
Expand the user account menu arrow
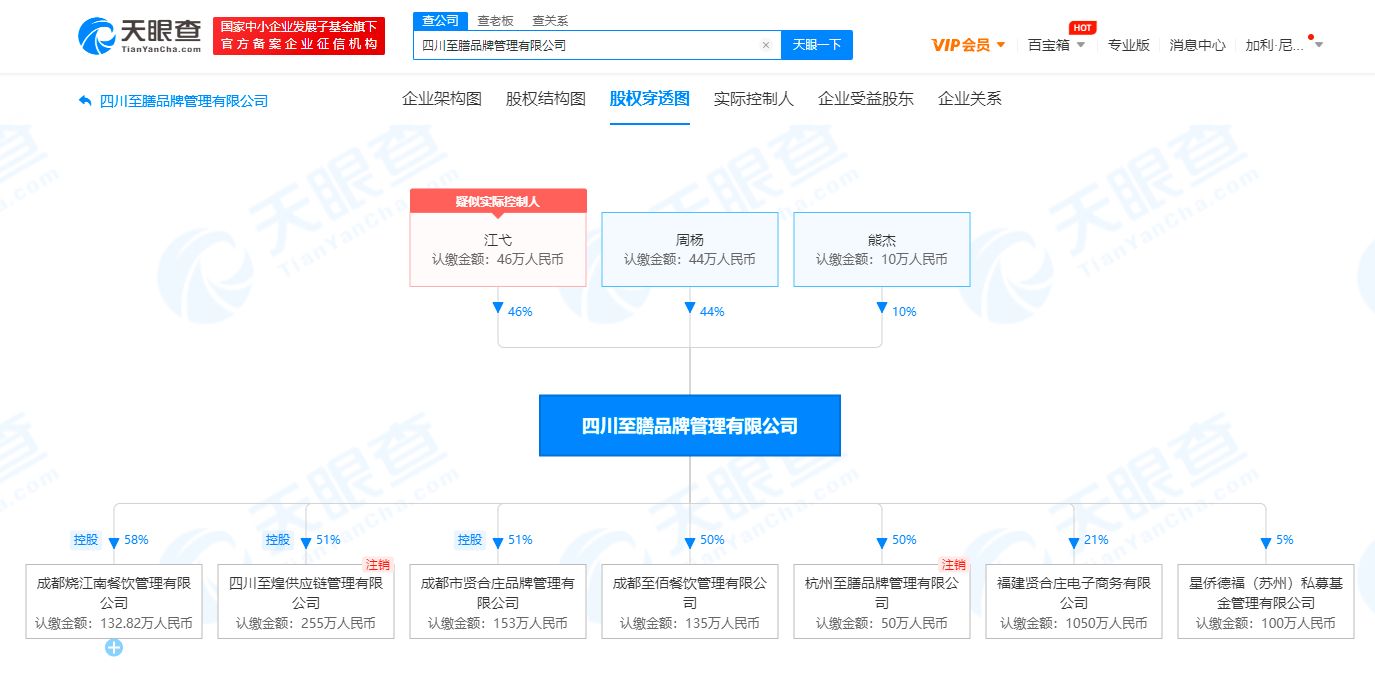(1319, 44)
